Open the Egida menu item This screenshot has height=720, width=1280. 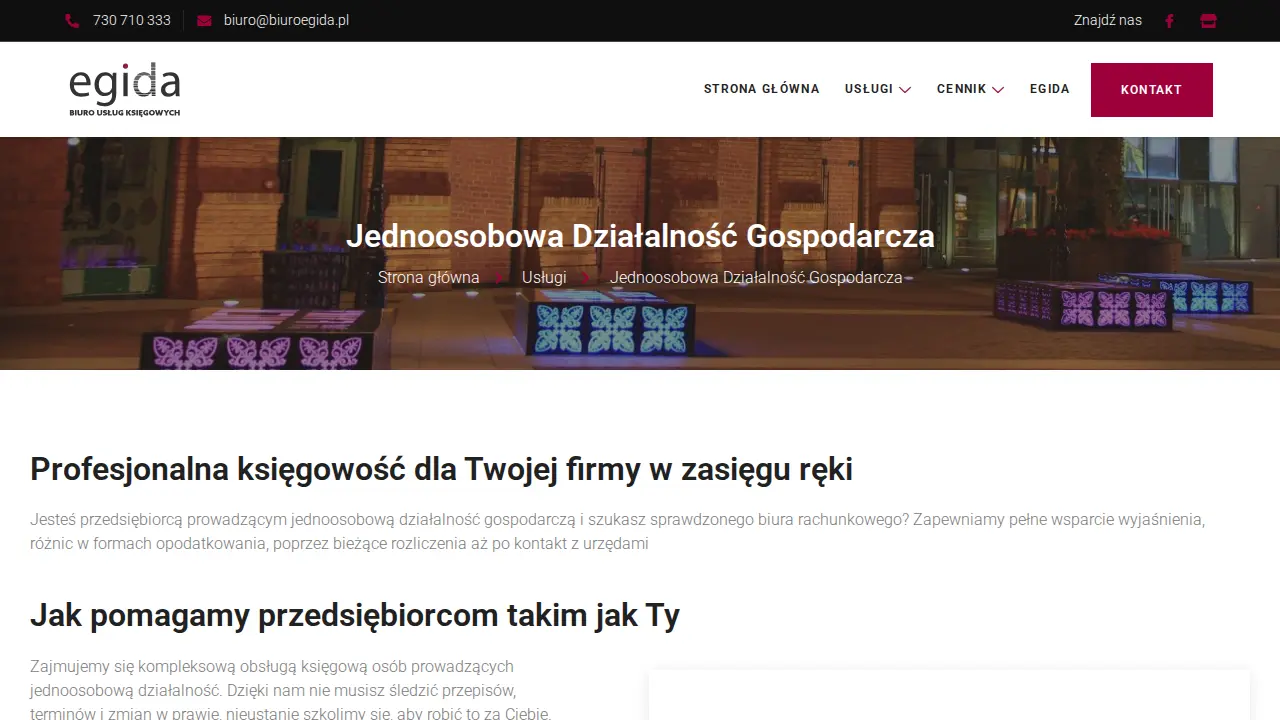(1050, 89)
